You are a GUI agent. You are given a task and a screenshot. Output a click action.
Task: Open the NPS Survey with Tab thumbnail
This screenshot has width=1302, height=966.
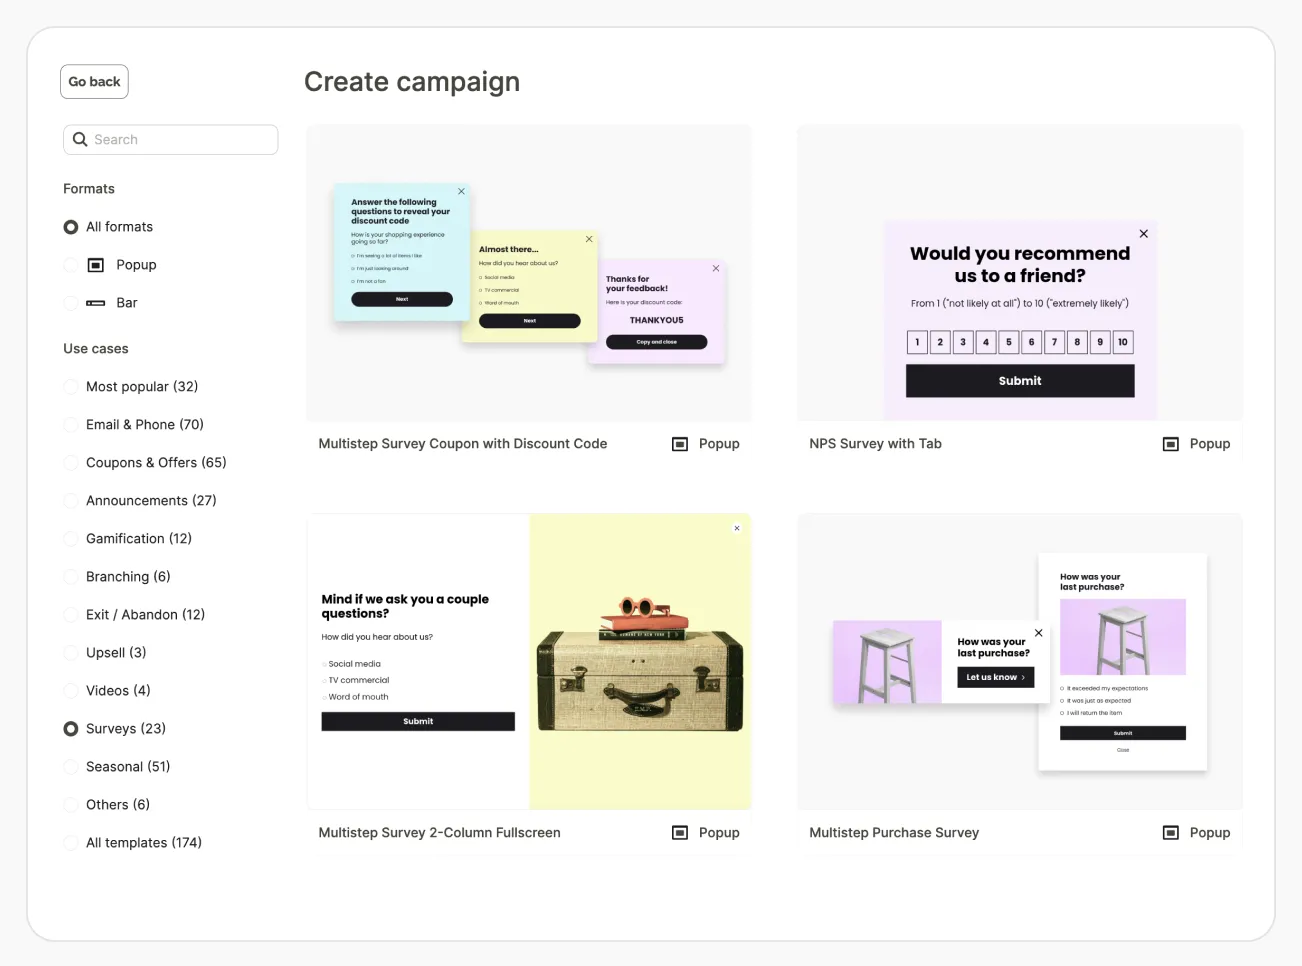pyautogui.click(x=1020, y=273)
